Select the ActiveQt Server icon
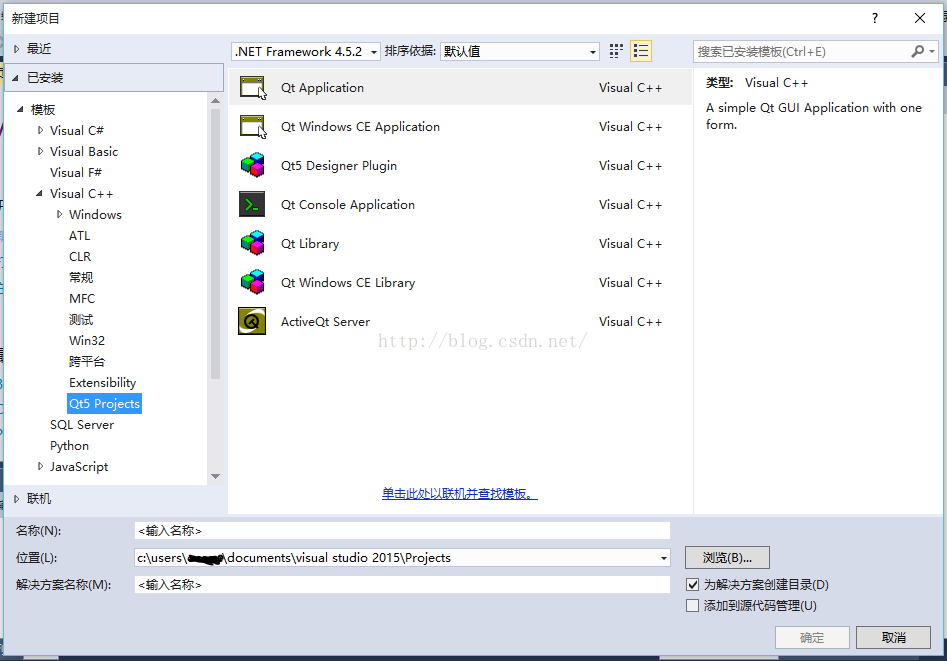Viewport: 947px width, 661px height. click(252, 321)
